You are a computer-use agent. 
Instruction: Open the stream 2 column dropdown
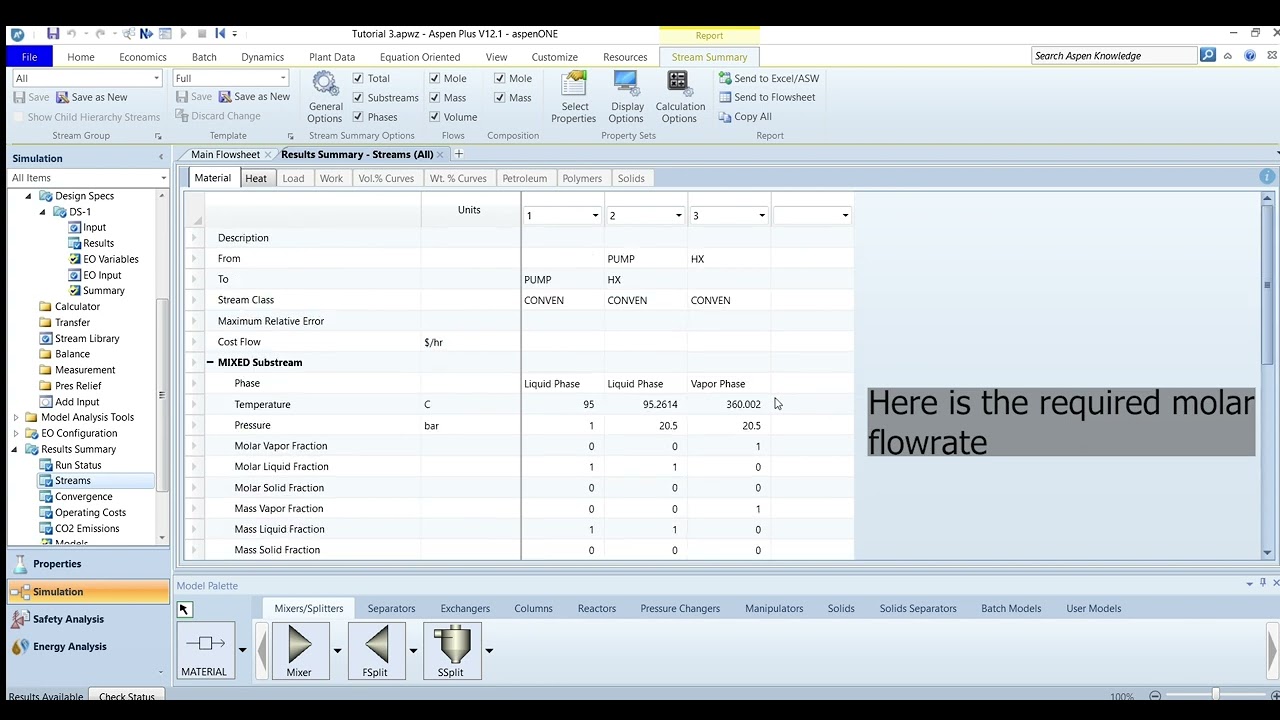[x=678, y=216]
